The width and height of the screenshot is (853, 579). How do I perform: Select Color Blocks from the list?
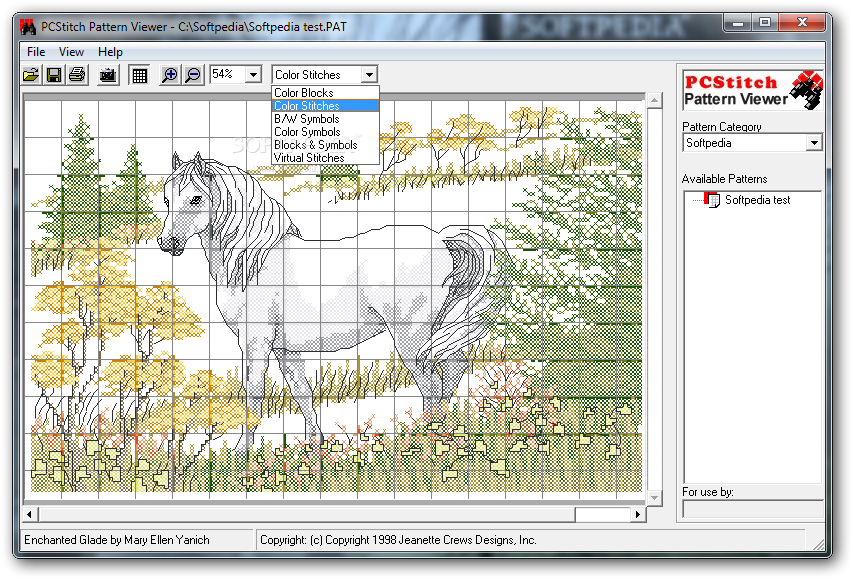tap(325, 93)
